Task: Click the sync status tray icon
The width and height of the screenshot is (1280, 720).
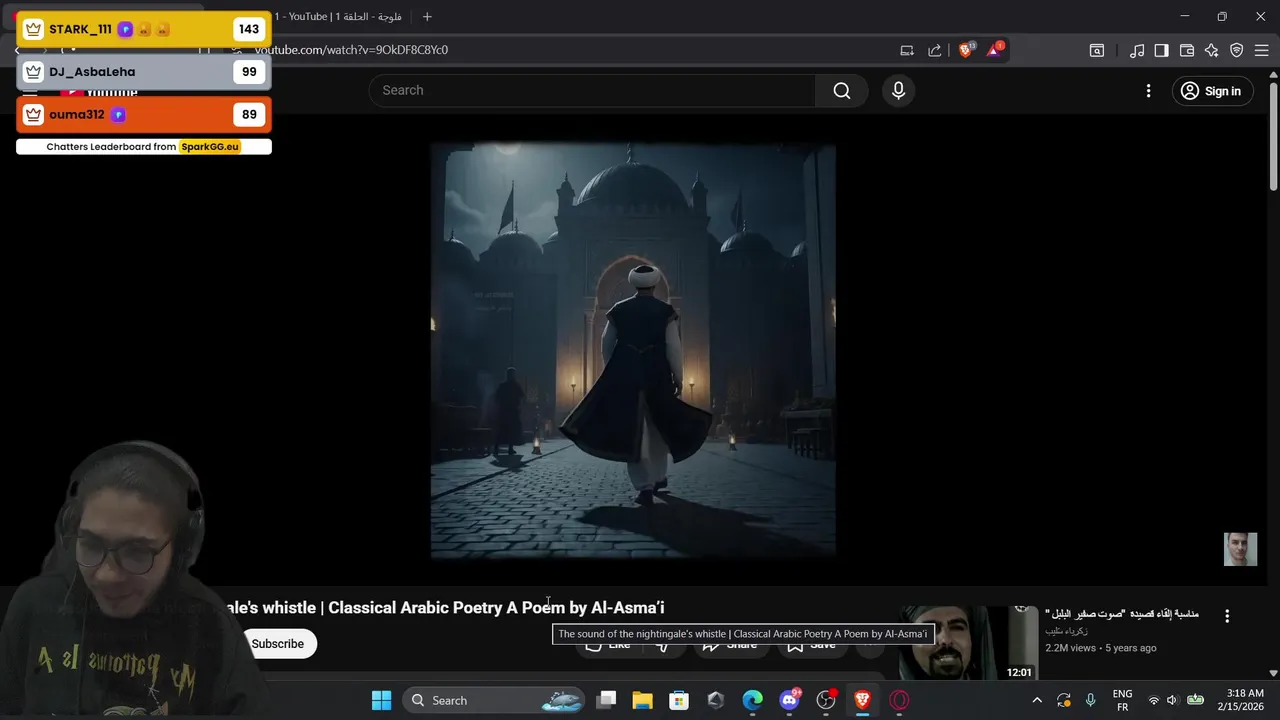Action: 1064,701
